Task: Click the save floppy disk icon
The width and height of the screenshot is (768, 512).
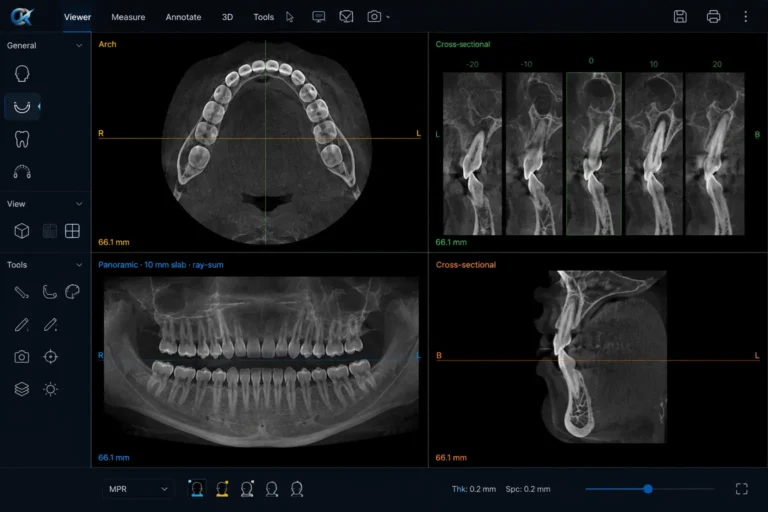Action: [680, 17]
